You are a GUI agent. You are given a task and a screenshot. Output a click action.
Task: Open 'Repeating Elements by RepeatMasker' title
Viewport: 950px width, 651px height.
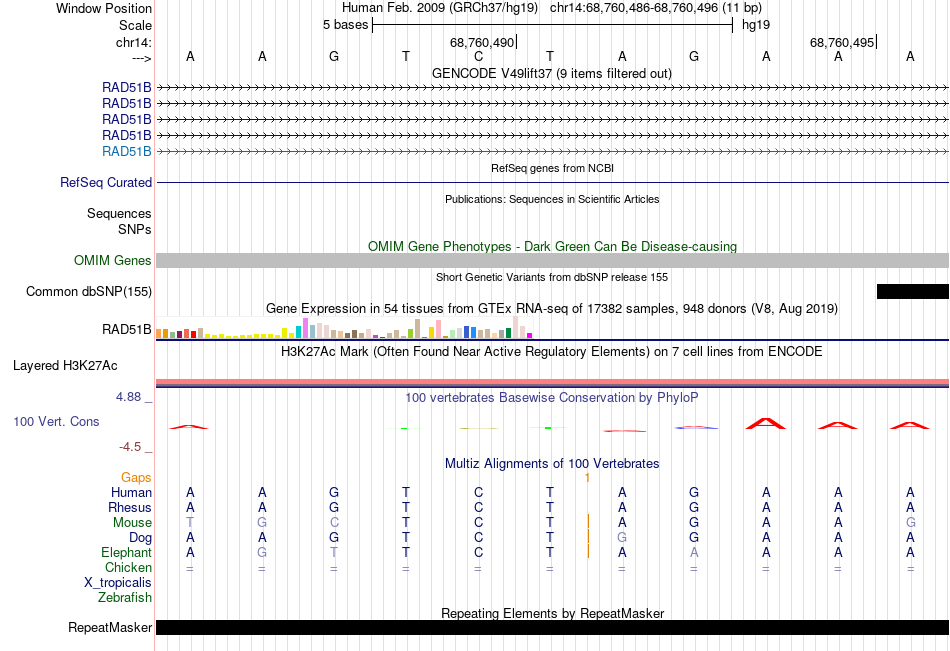(x=552, y=613)
